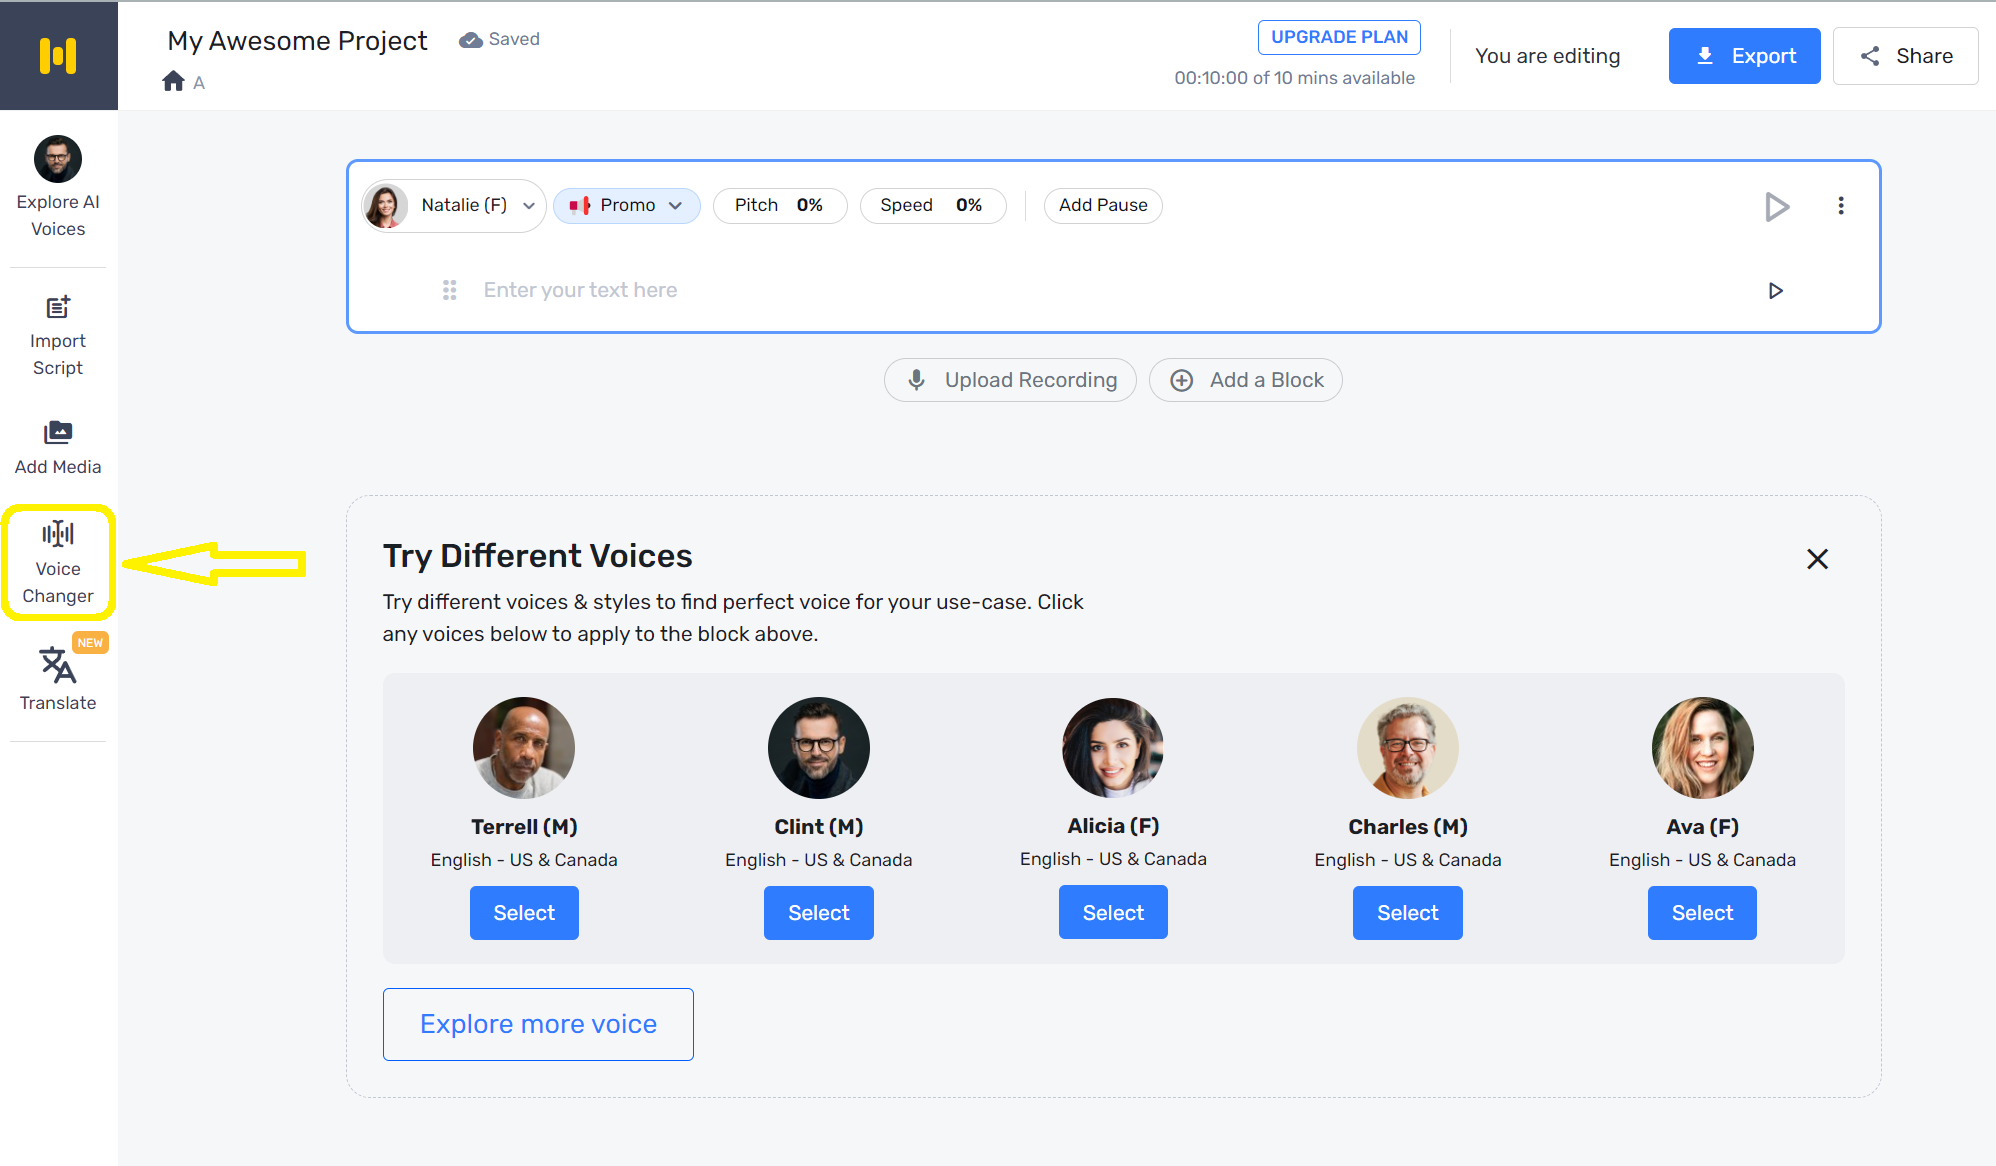Click Add a Block button

point(1246,379)
